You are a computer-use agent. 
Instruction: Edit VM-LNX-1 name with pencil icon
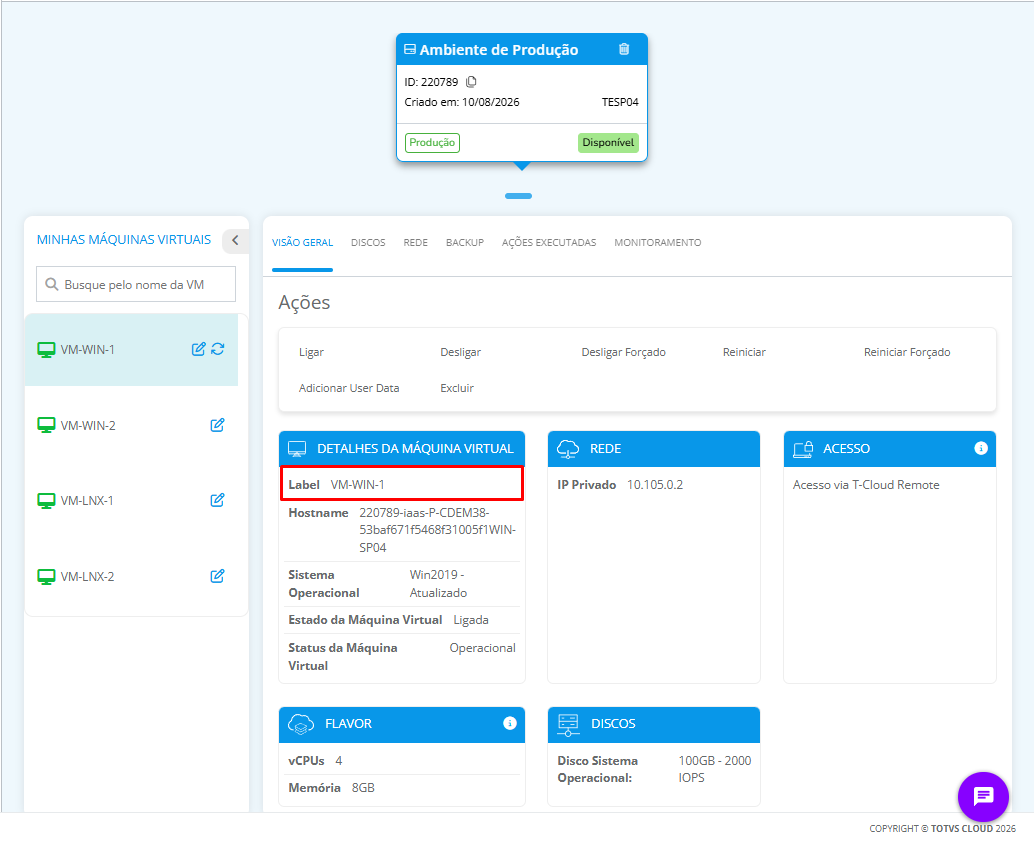point(217,500)
